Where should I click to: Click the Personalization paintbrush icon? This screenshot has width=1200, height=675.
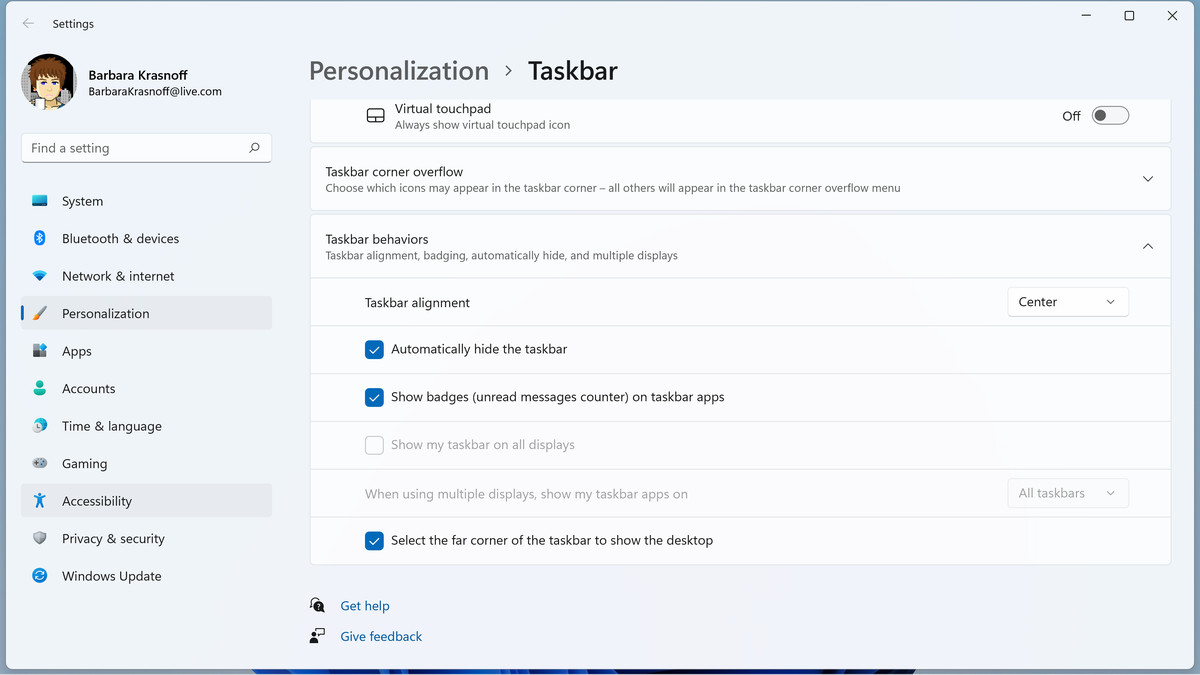pyautogui.click(x=40, y=313)
